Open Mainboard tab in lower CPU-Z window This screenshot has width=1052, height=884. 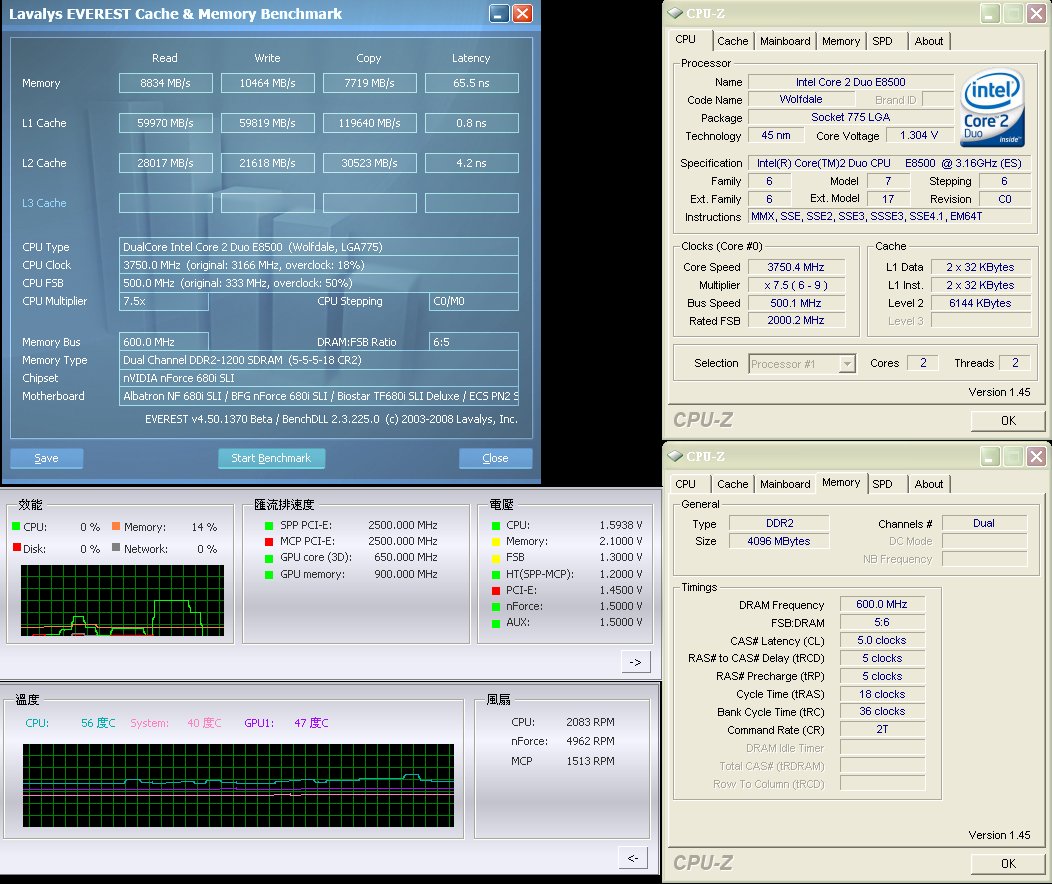(785, 484)
